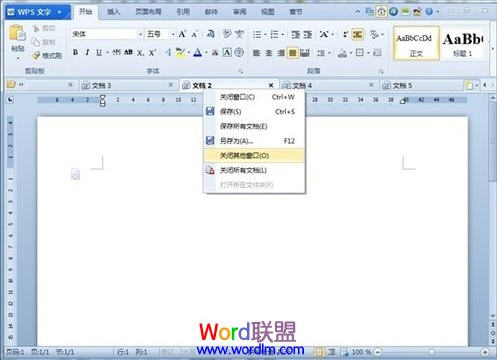Toggle character shading icon
497x360 pixels.
[x=215, y=53]
